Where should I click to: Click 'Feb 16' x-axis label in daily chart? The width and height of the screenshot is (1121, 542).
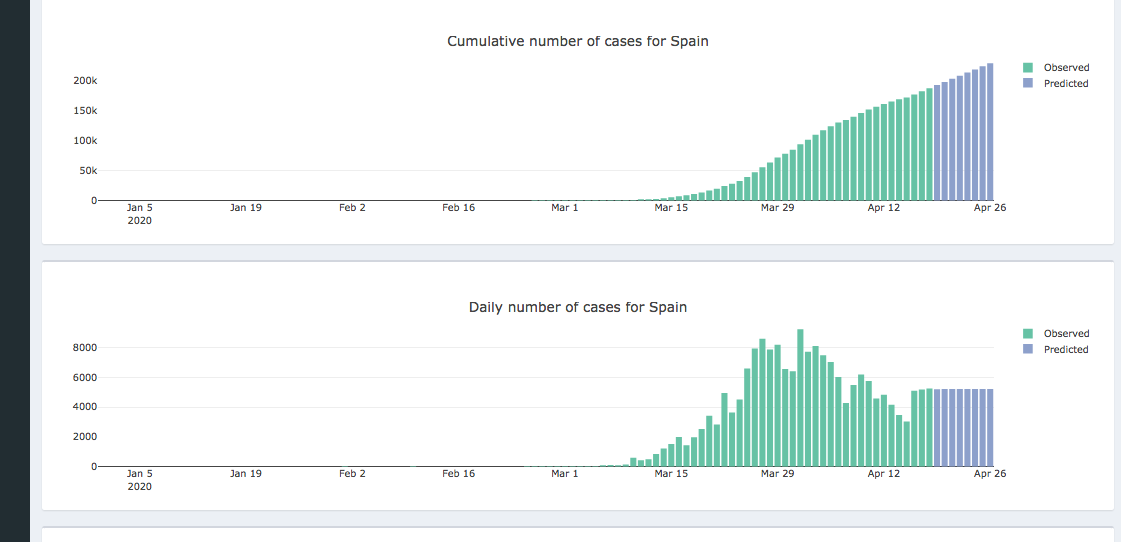click(458, 474)
